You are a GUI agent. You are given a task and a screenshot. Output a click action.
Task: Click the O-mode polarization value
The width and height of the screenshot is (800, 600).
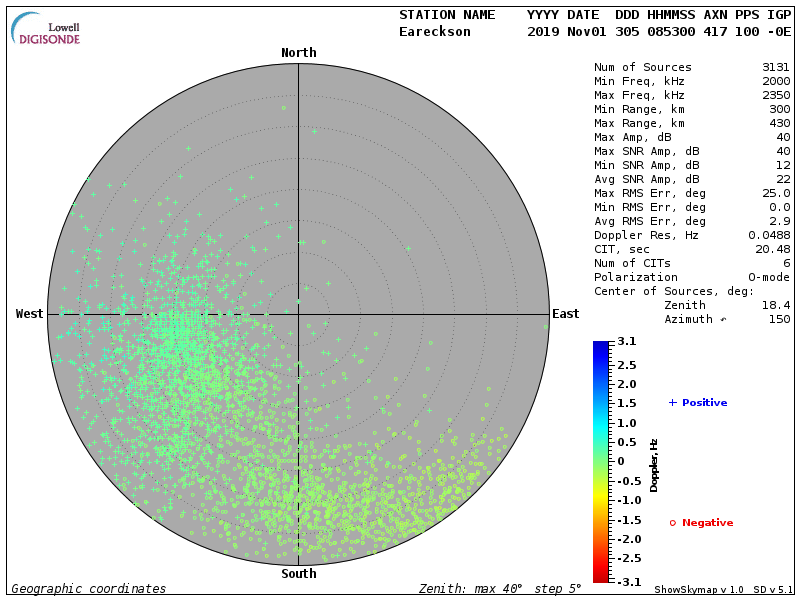pos(766,278)
